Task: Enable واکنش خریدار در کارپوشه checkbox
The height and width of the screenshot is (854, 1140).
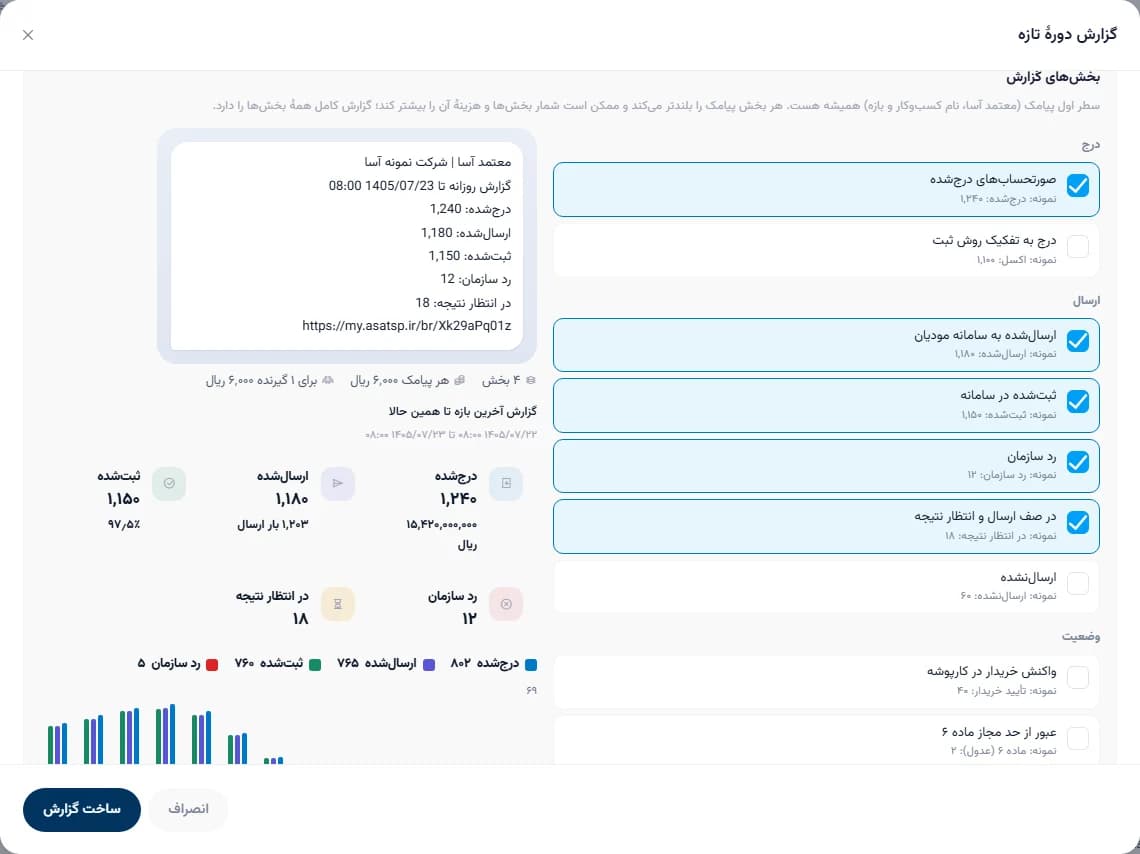Action: tap(1077, 677)
